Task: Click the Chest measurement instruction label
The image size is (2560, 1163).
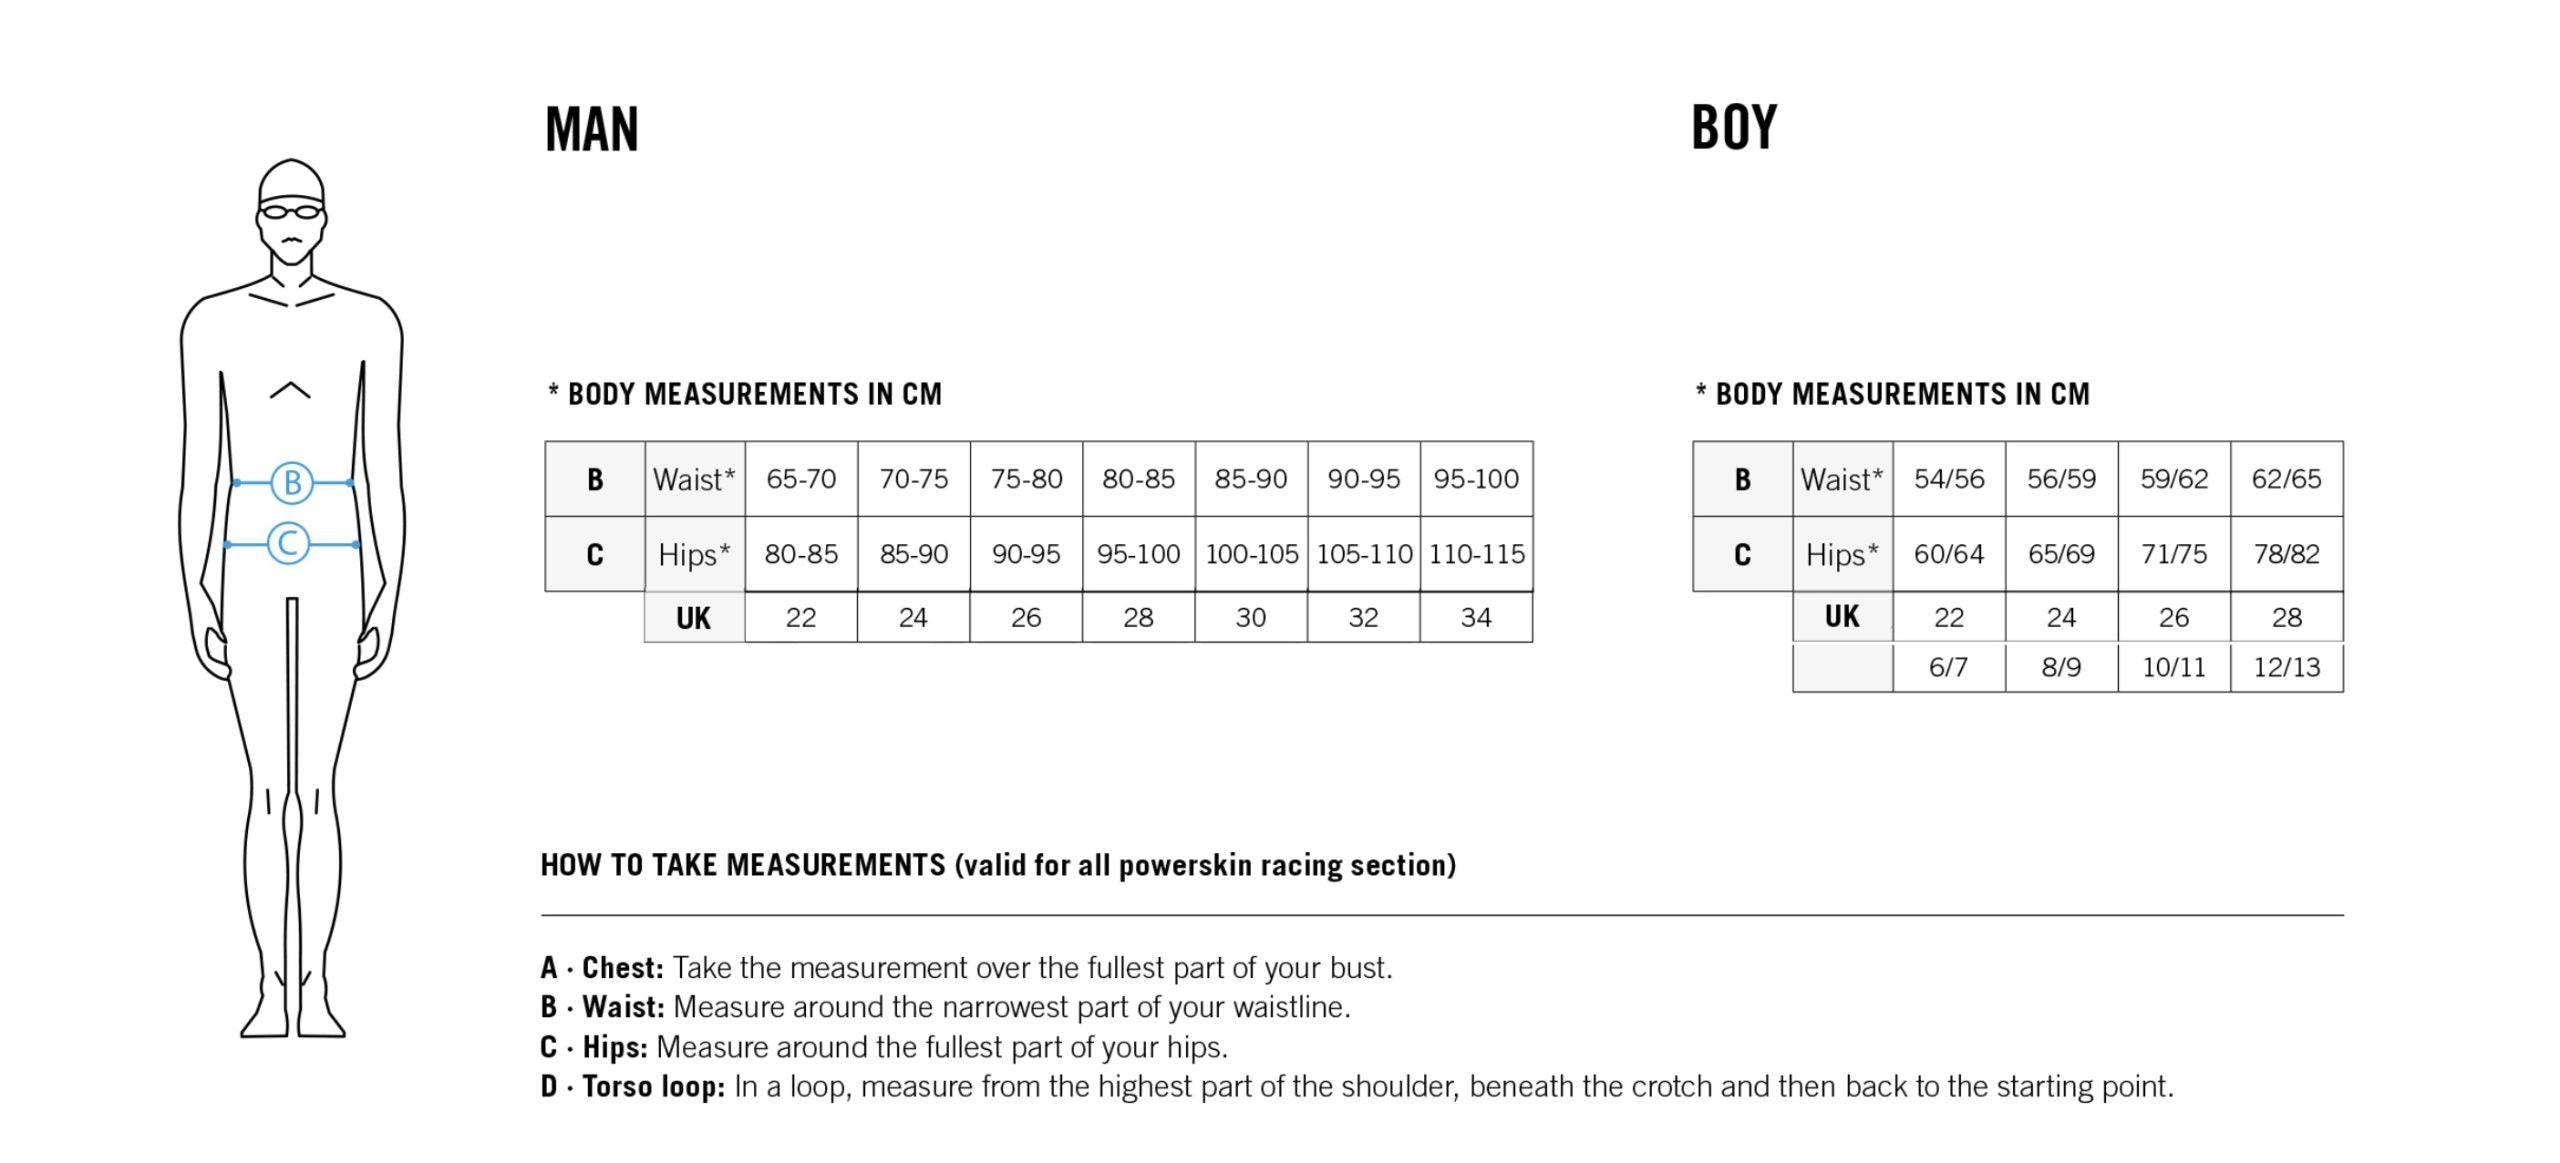Action: [622, 968]
